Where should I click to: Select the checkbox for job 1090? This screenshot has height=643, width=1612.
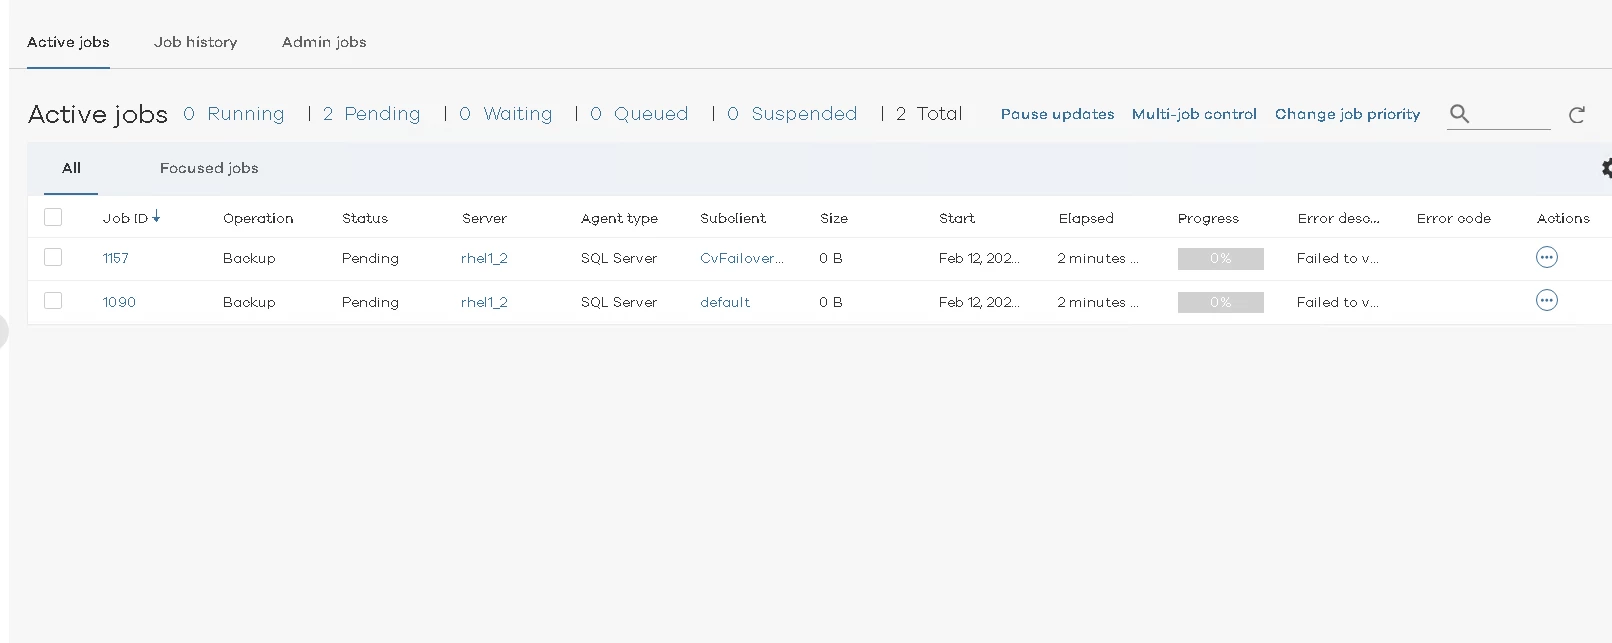[x=53, y=301]
